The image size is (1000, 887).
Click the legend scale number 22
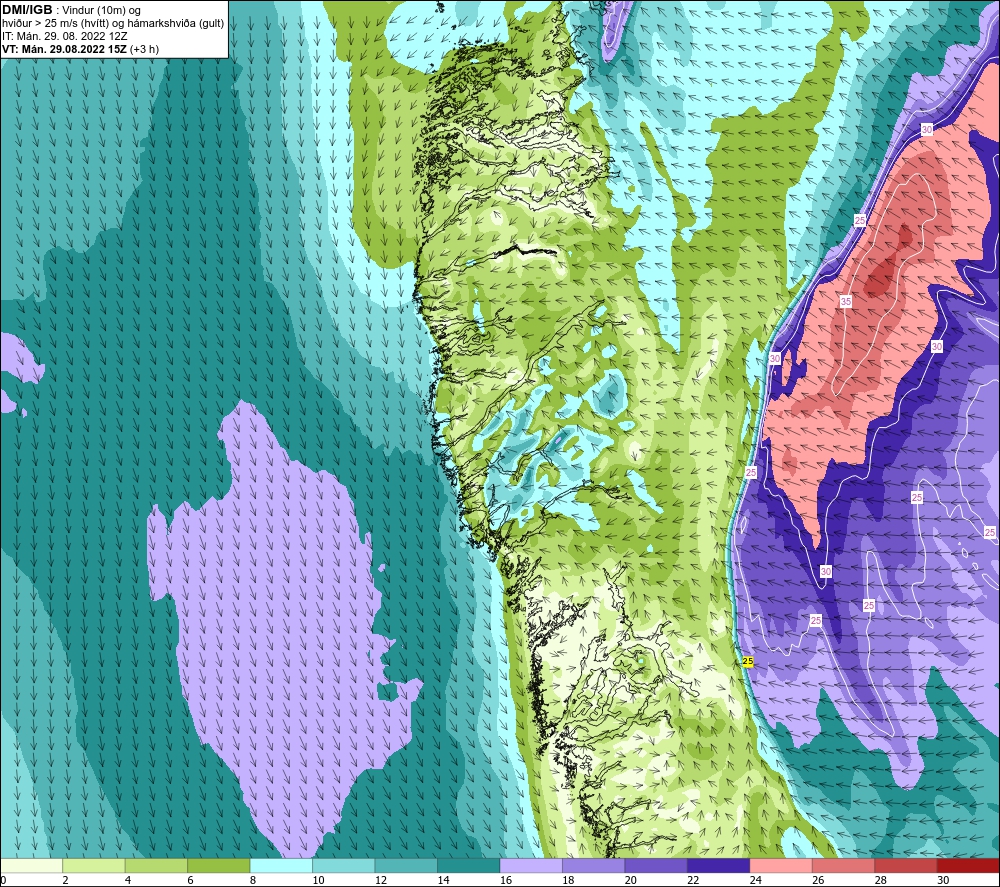[x=693, y=880]
